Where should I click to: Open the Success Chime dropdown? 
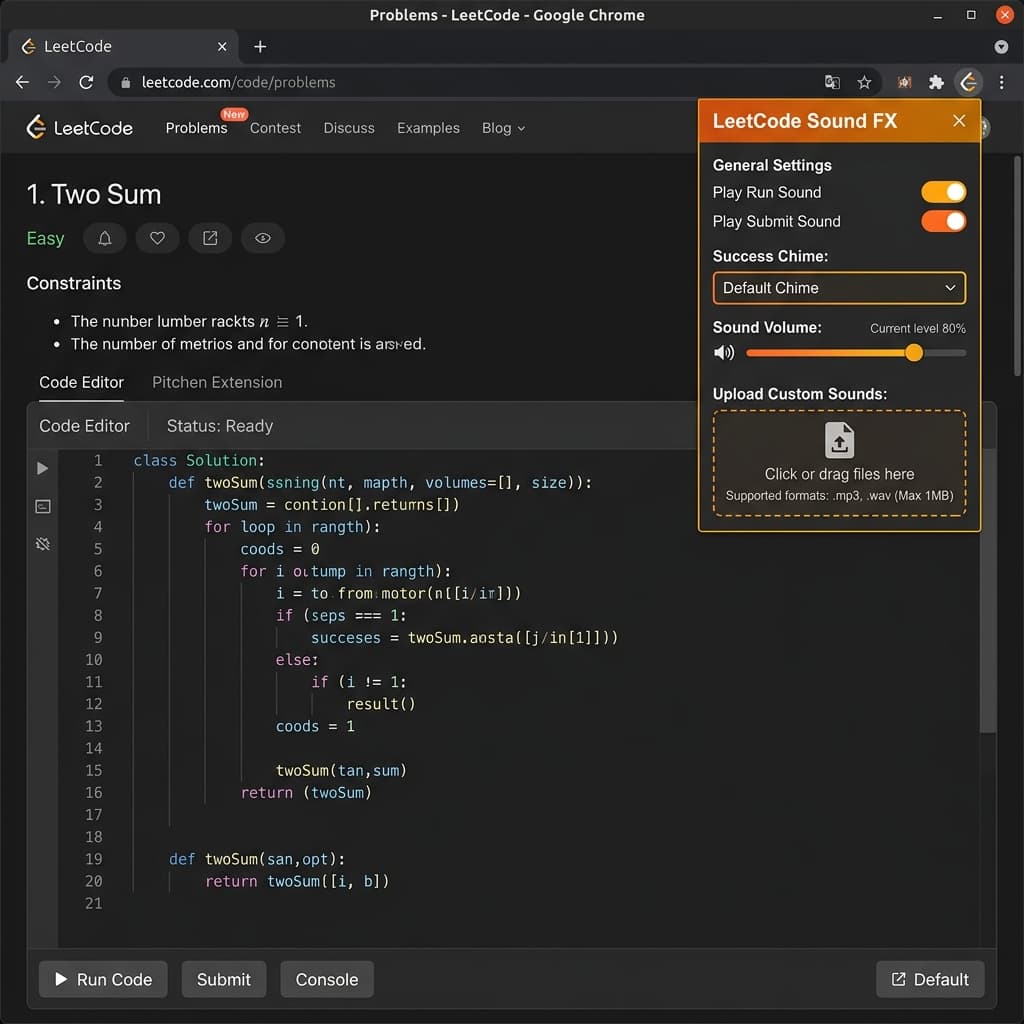tap(839, 288)
